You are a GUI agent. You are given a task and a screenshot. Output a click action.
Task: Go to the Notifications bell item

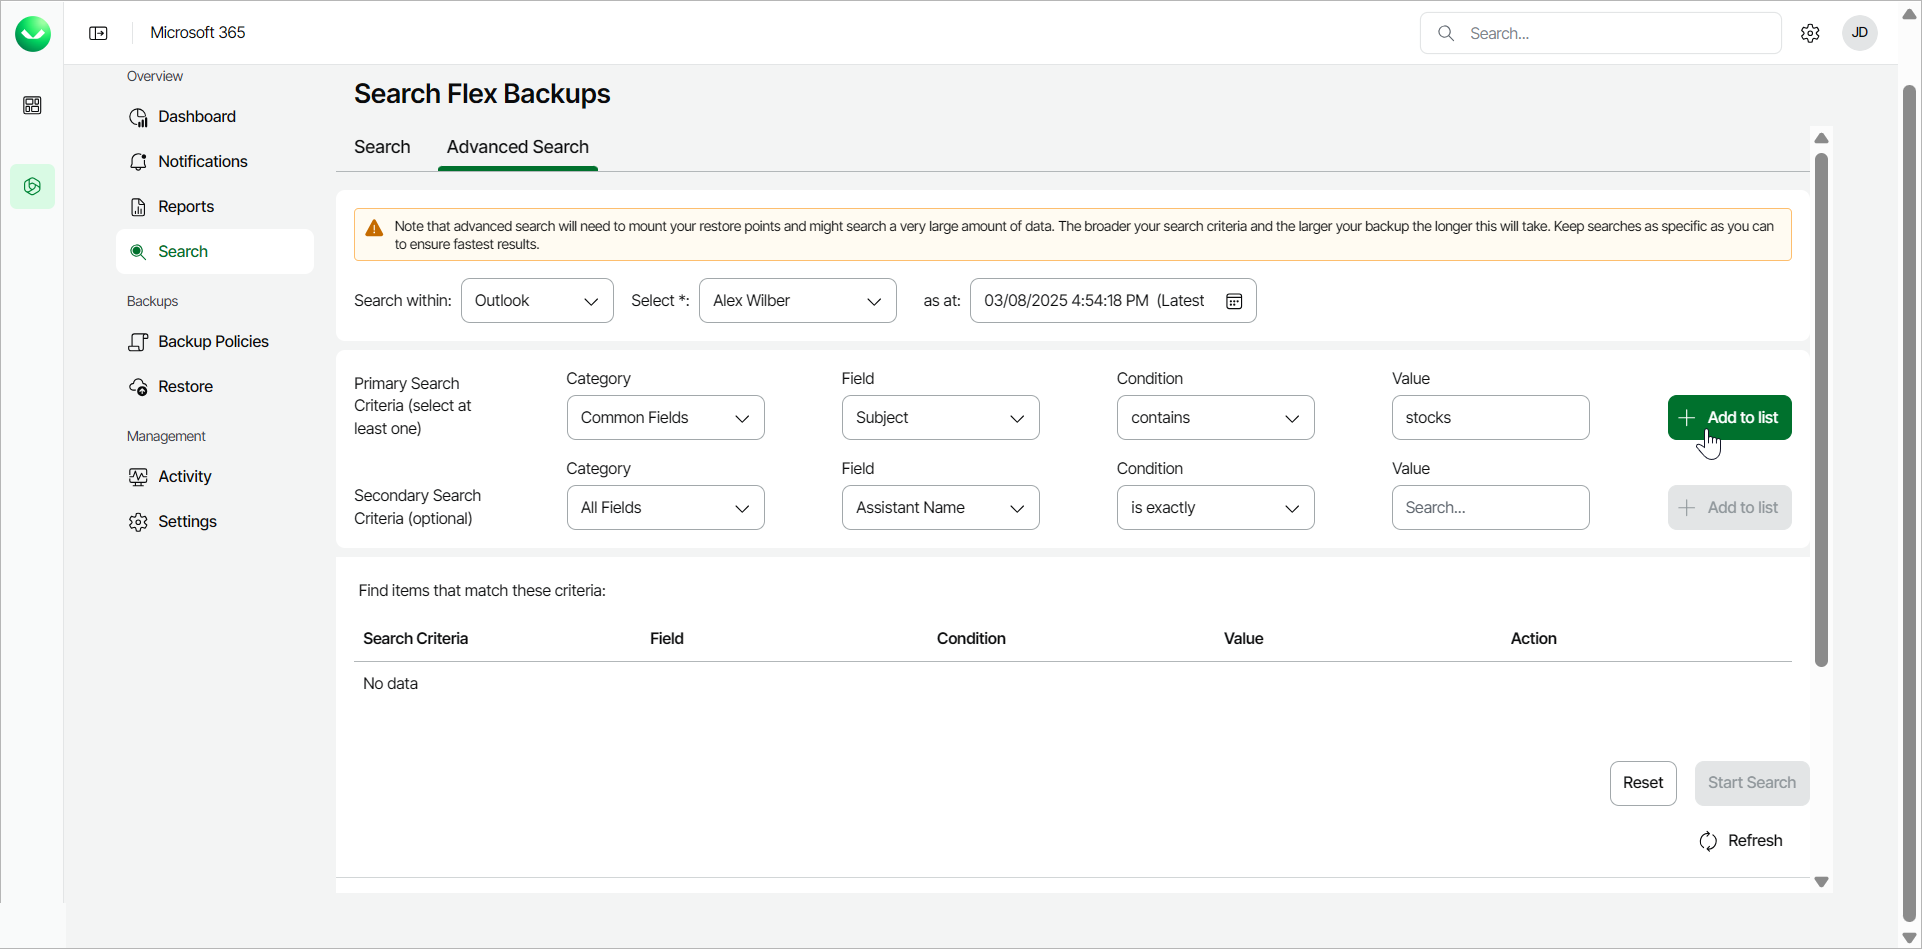(202, 162)
